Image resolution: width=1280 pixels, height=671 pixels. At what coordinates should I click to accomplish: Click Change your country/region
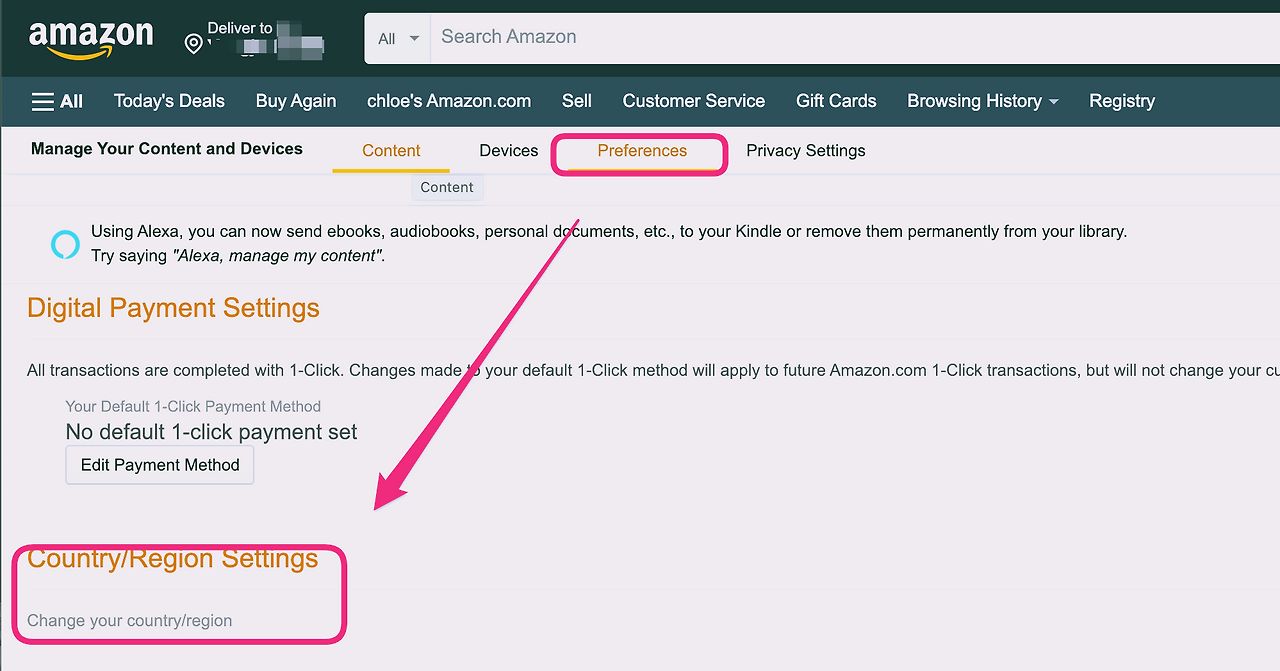coord(129,621)
